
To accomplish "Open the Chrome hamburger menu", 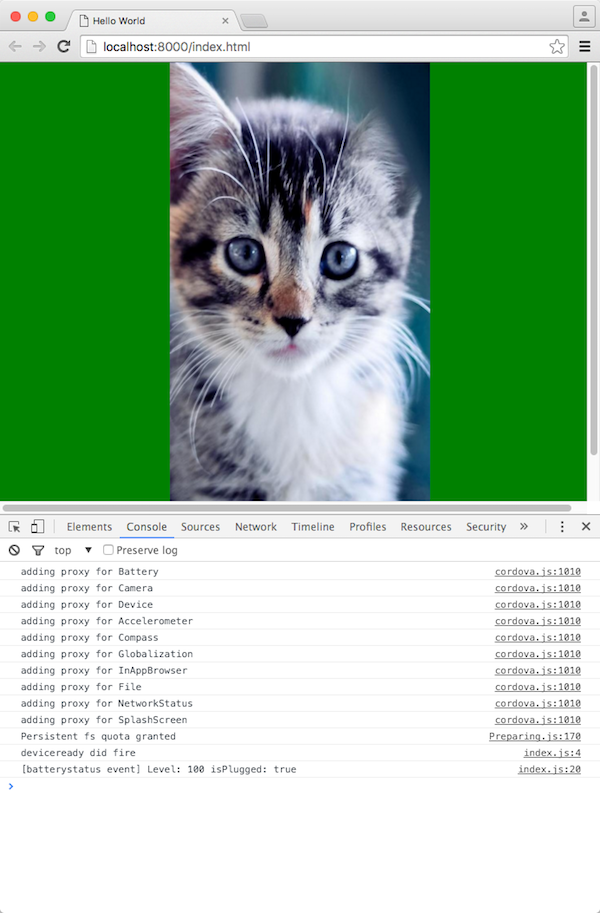I will [x=585, y=47].
